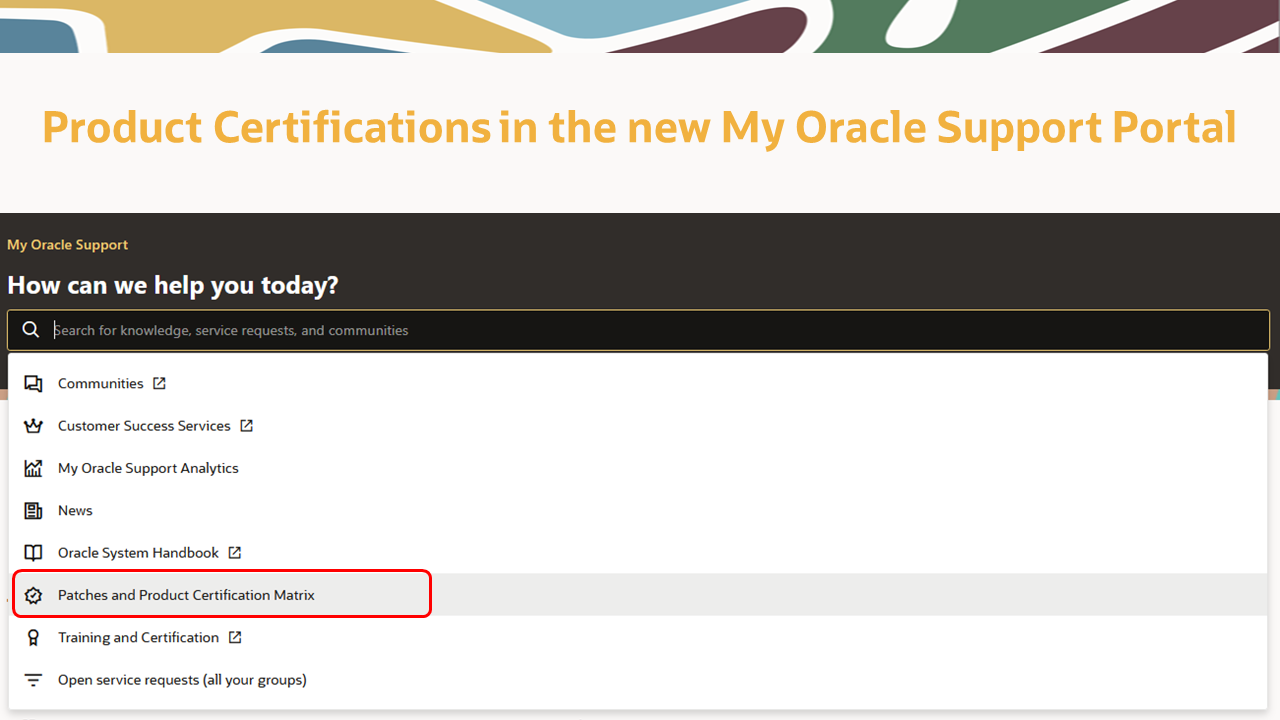The image size is (1280, 720).
Task: Click the My Oracle Support heading link
Action: (67, 244)
